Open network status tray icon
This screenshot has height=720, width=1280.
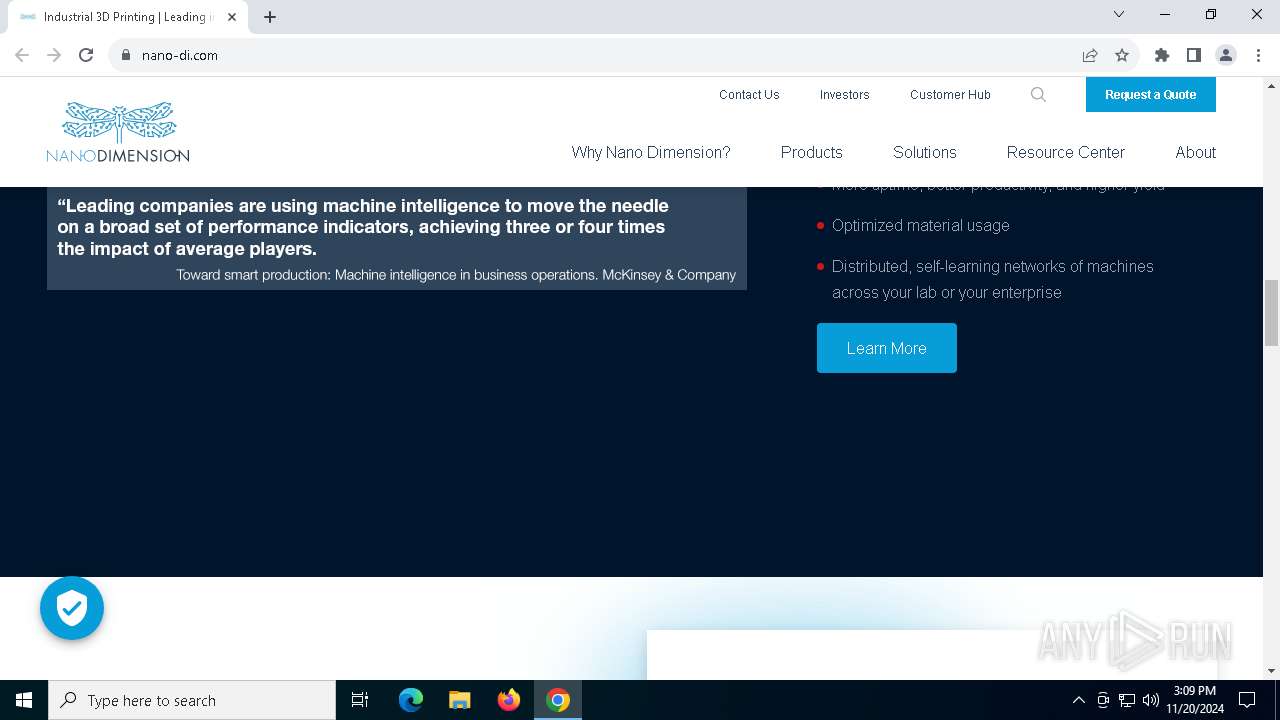(x=1127, y=700)
